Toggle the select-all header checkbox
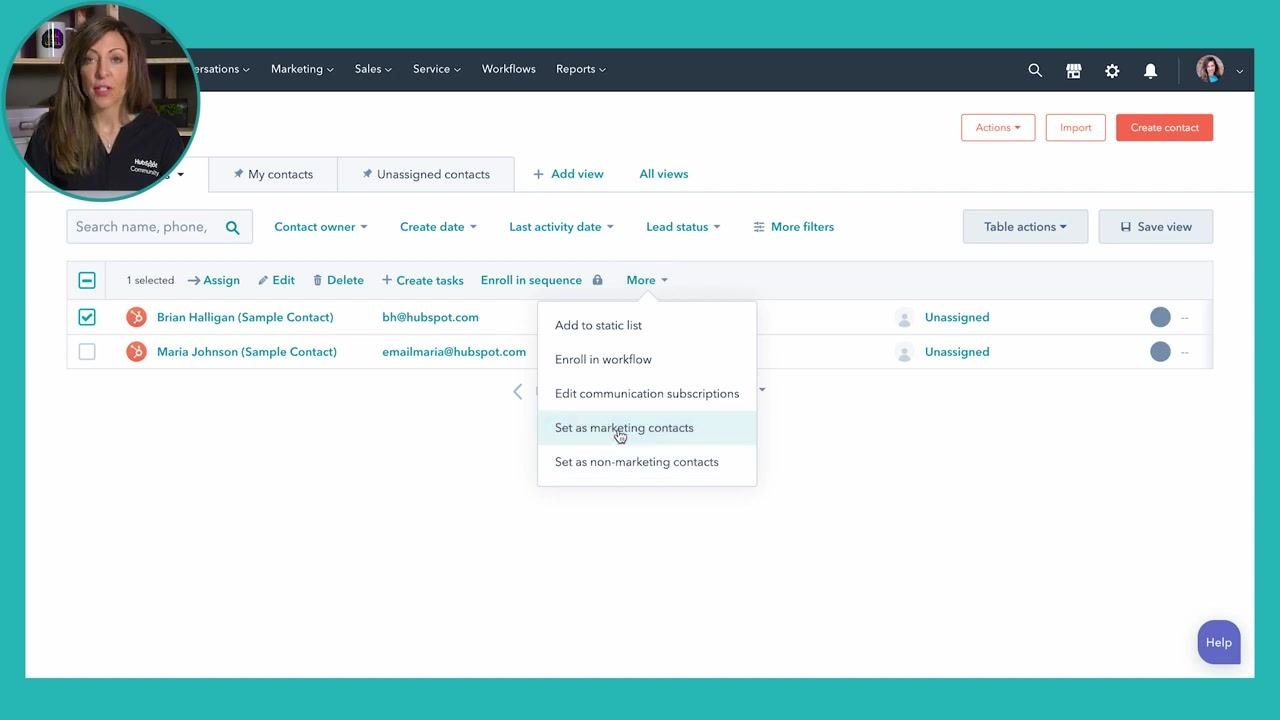1280x720 pixels. (87, 280)
